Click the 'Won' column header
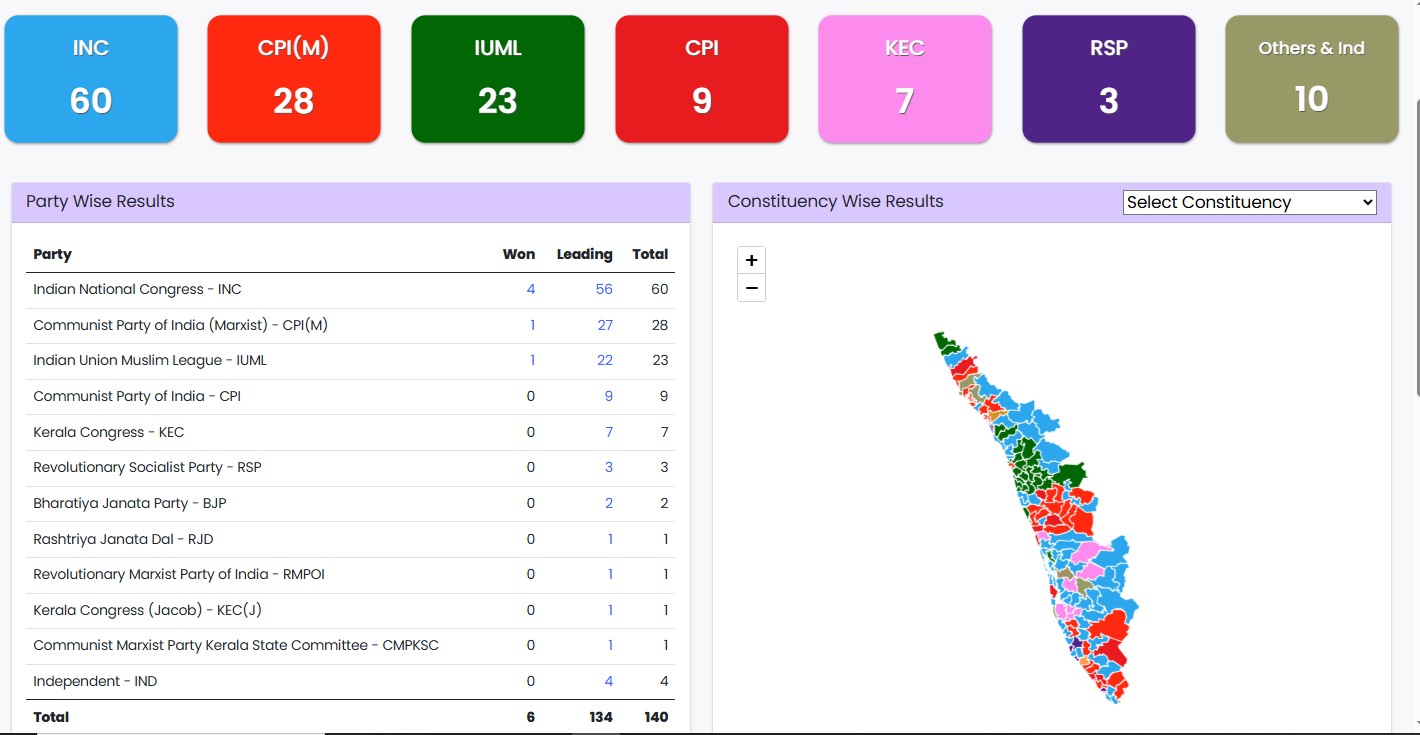The image size is (1420, 735). [x=519, y=254]
